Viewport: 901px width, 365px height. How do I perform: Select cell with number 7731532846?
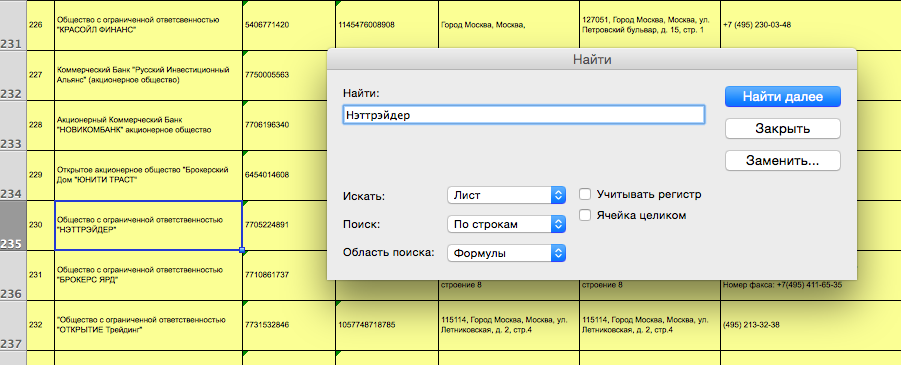coord(289,326)
